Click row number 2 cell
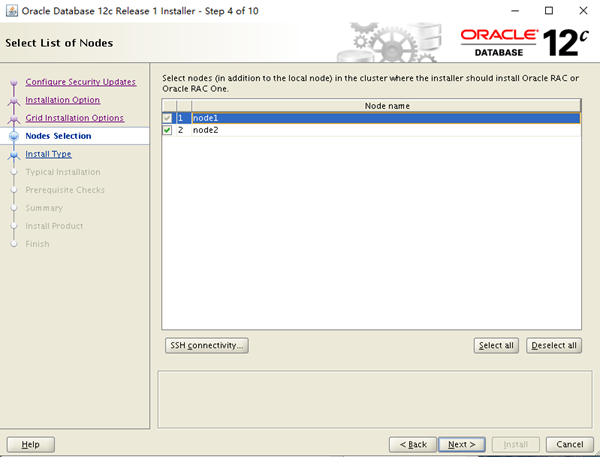Screen dimensions: 600x457 pyautogui.click(x=184, y=130)
